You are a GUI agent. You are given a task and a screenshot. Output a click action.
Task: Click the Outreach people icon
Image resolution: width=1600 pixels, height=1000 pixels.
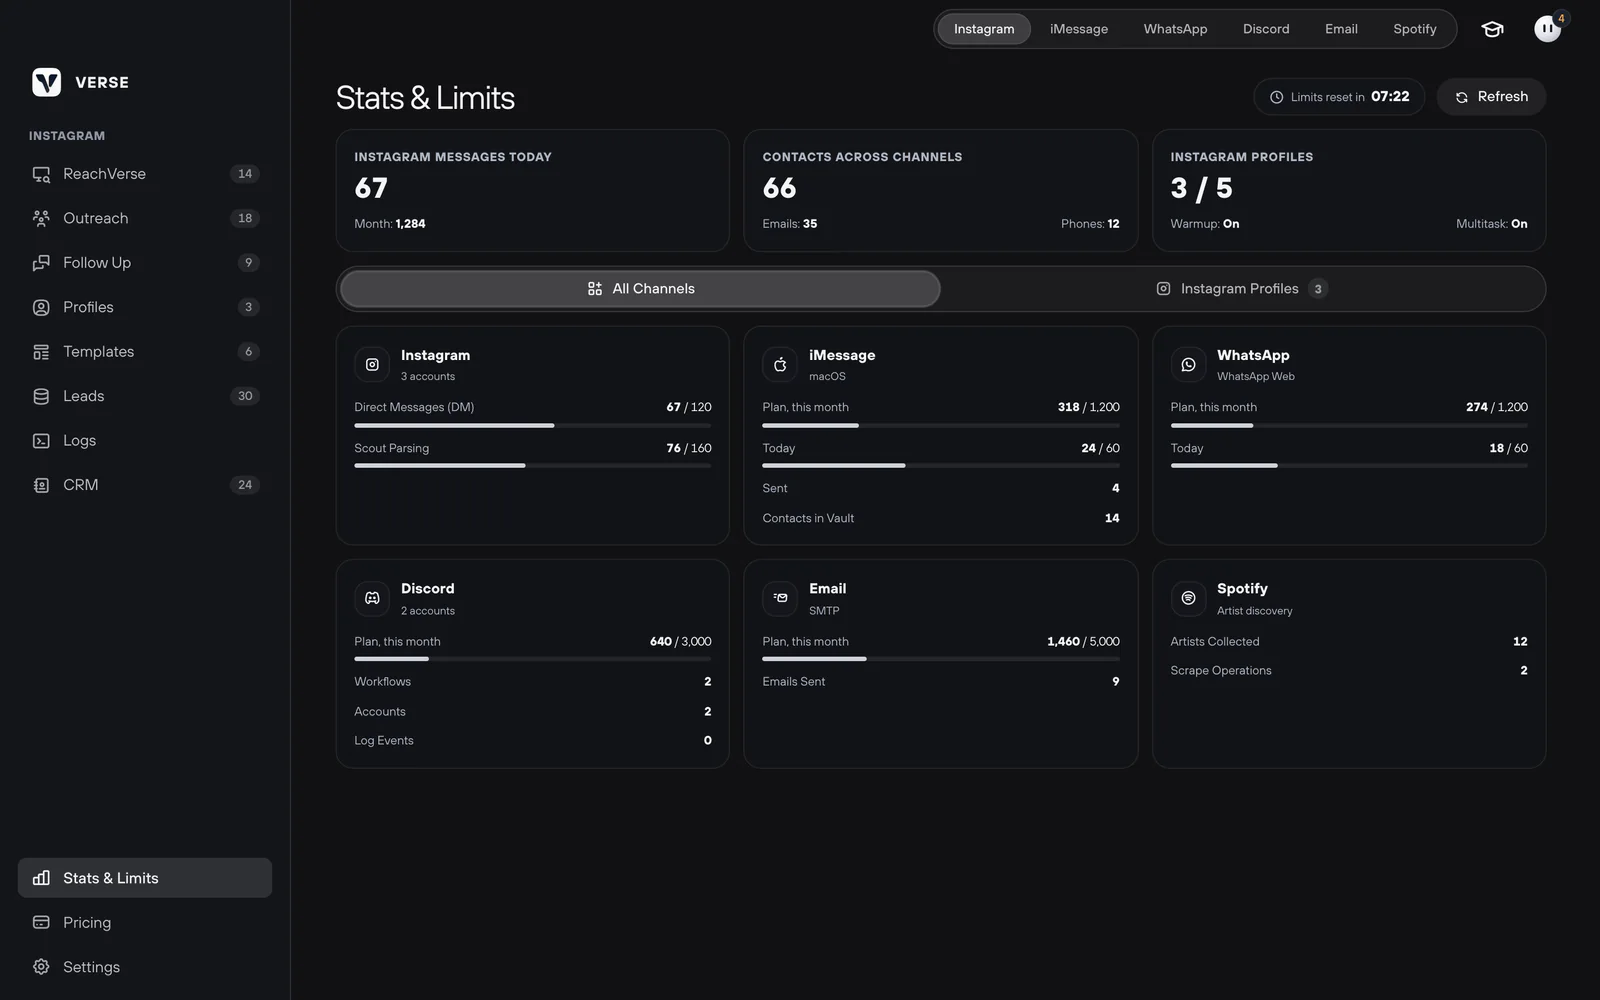[x=41, y=218]
